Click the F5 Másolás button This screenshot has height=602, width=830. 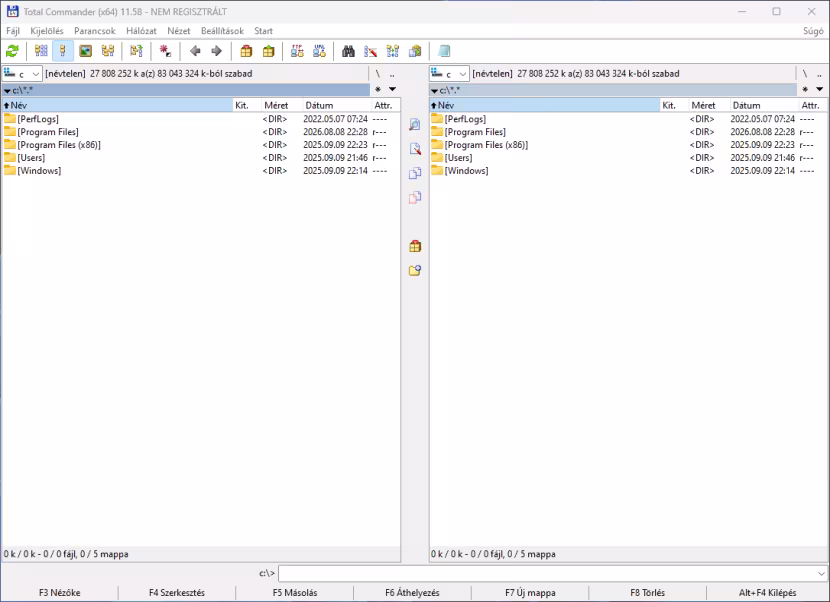[295, 592]
